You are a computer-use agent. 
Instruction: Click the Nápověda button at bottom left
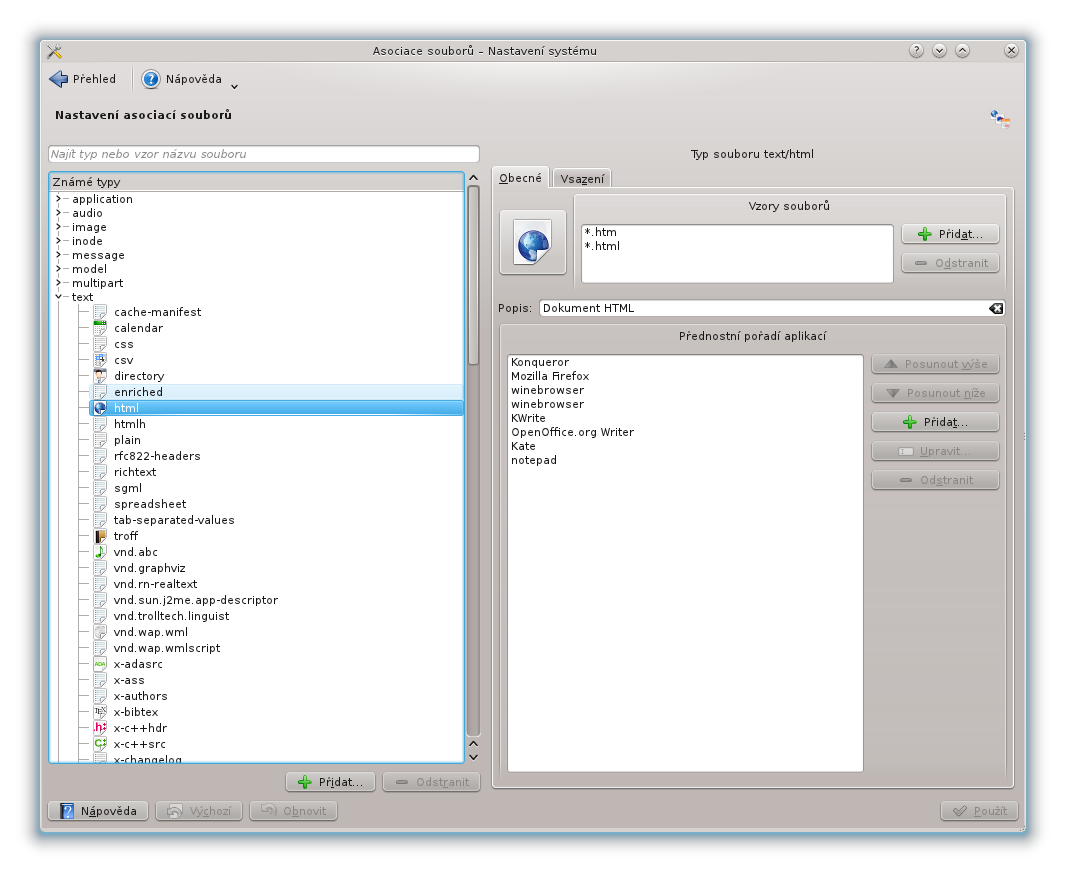click(x=98, y=811)
